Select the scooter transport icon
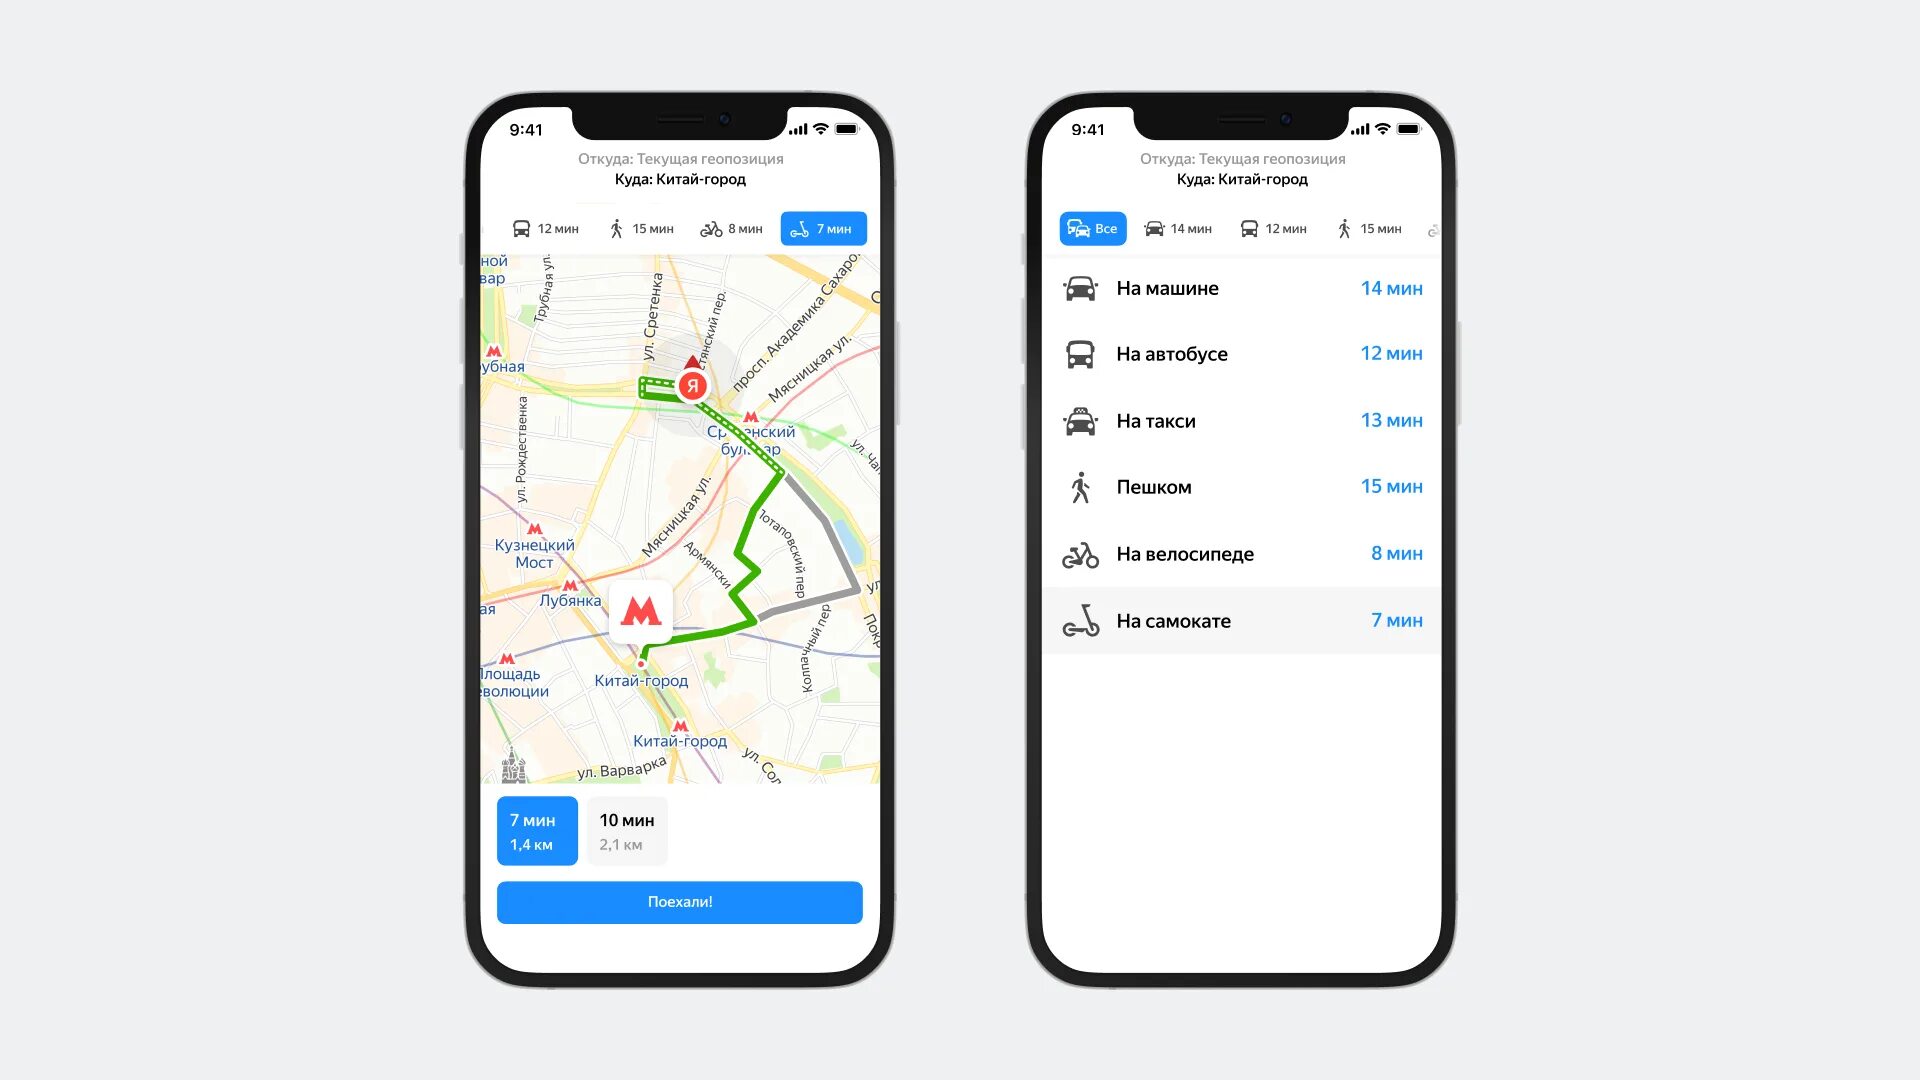 tap(1079, 620)
